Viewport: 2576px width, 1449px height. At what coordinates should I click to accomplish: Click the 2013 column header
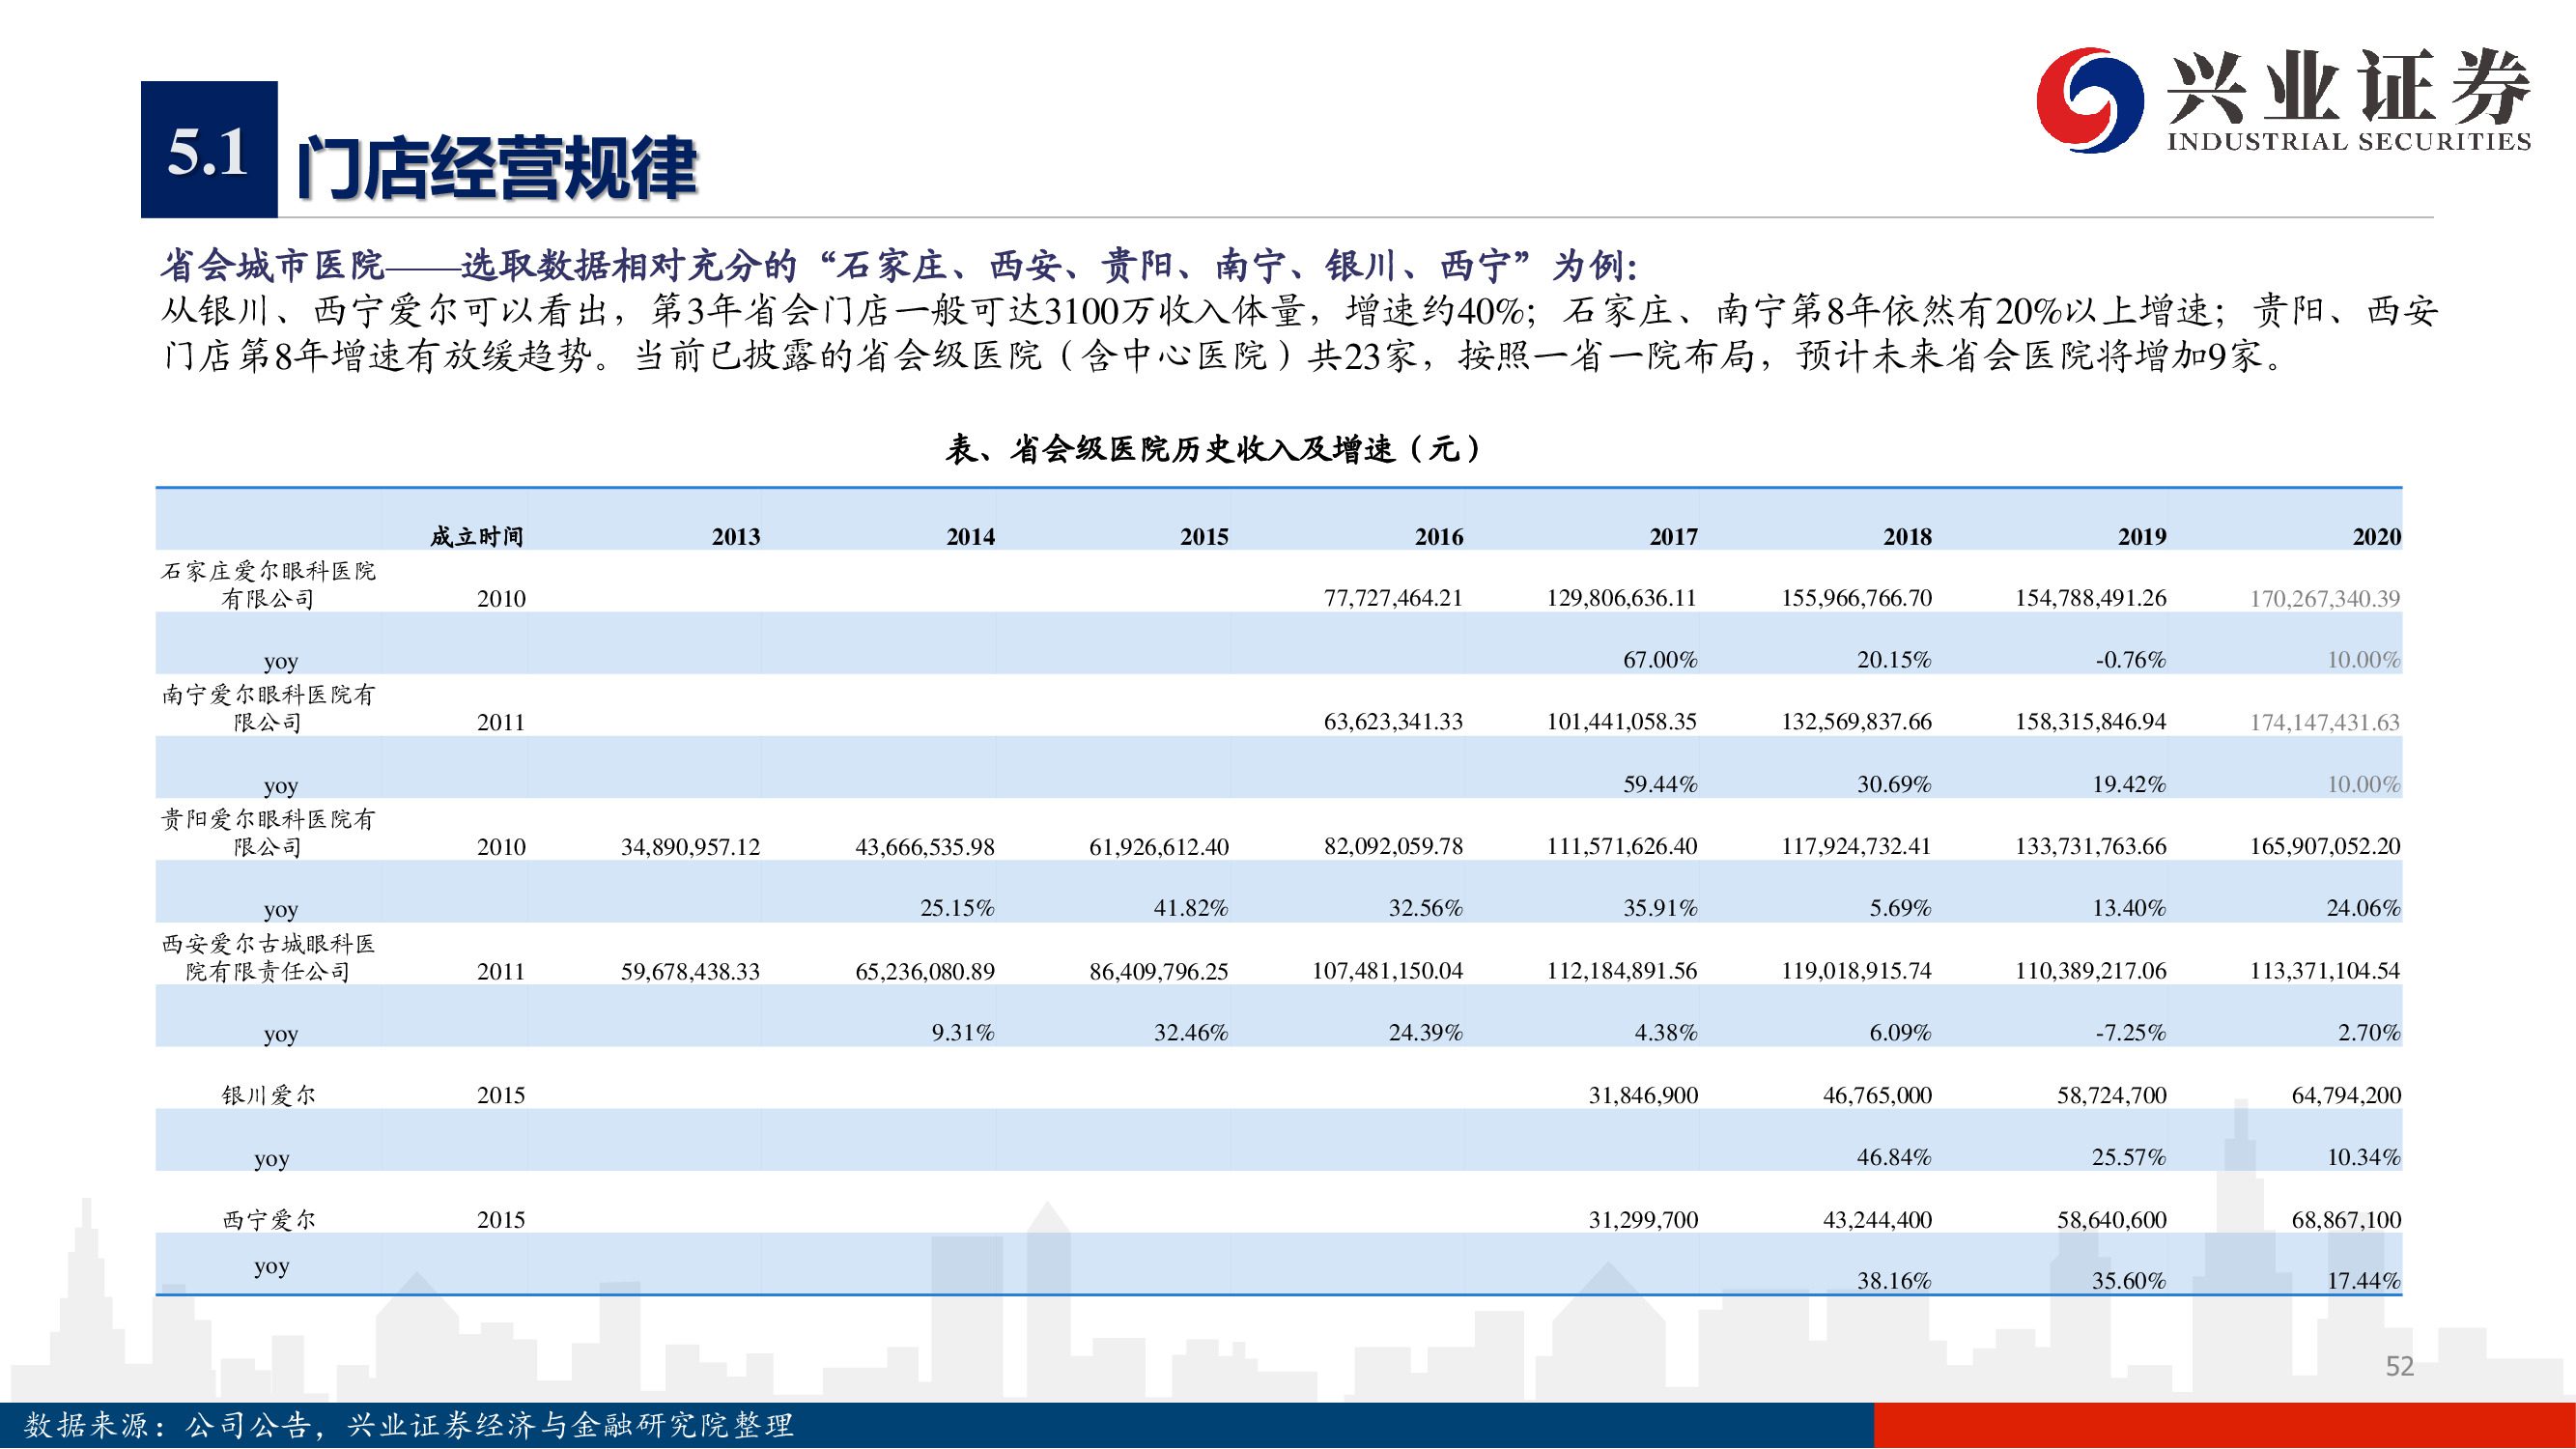[x=736, y=537]
